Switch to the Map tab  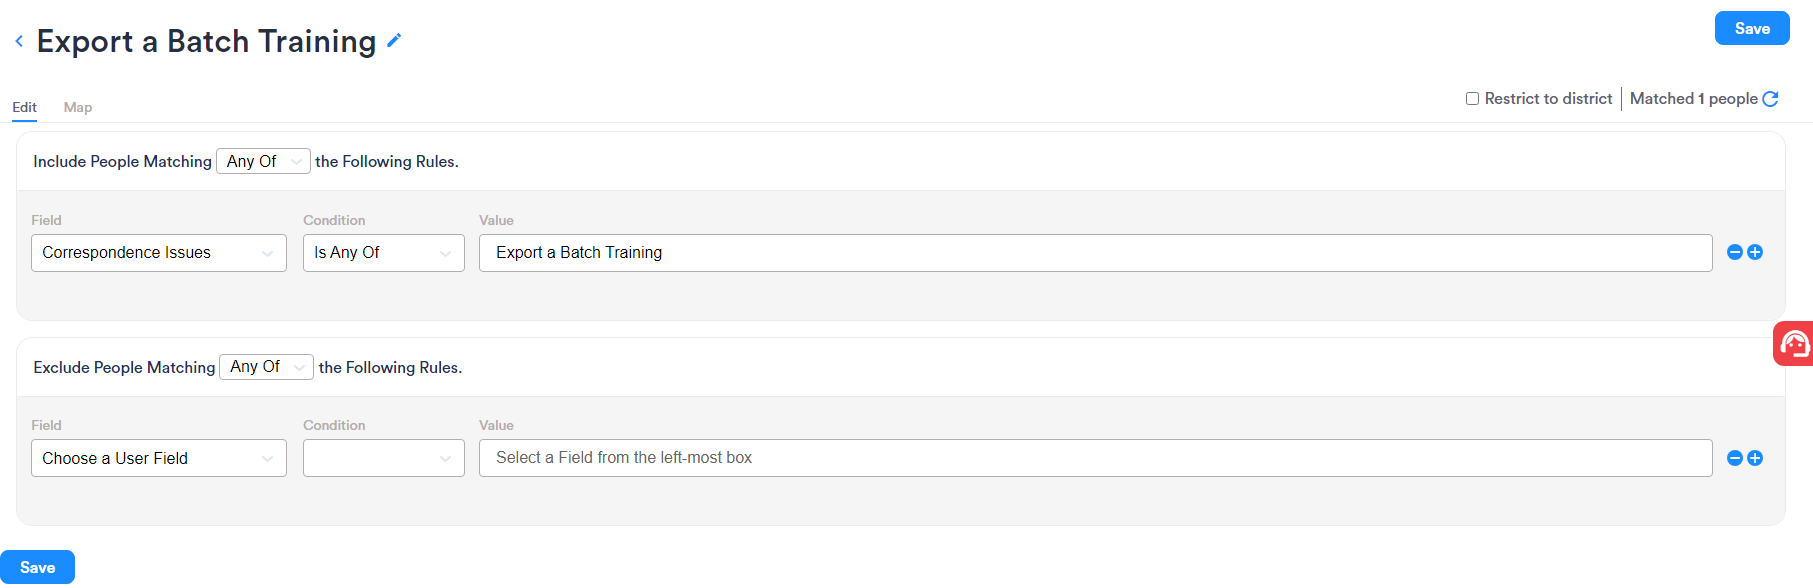[x=77, y=107]
